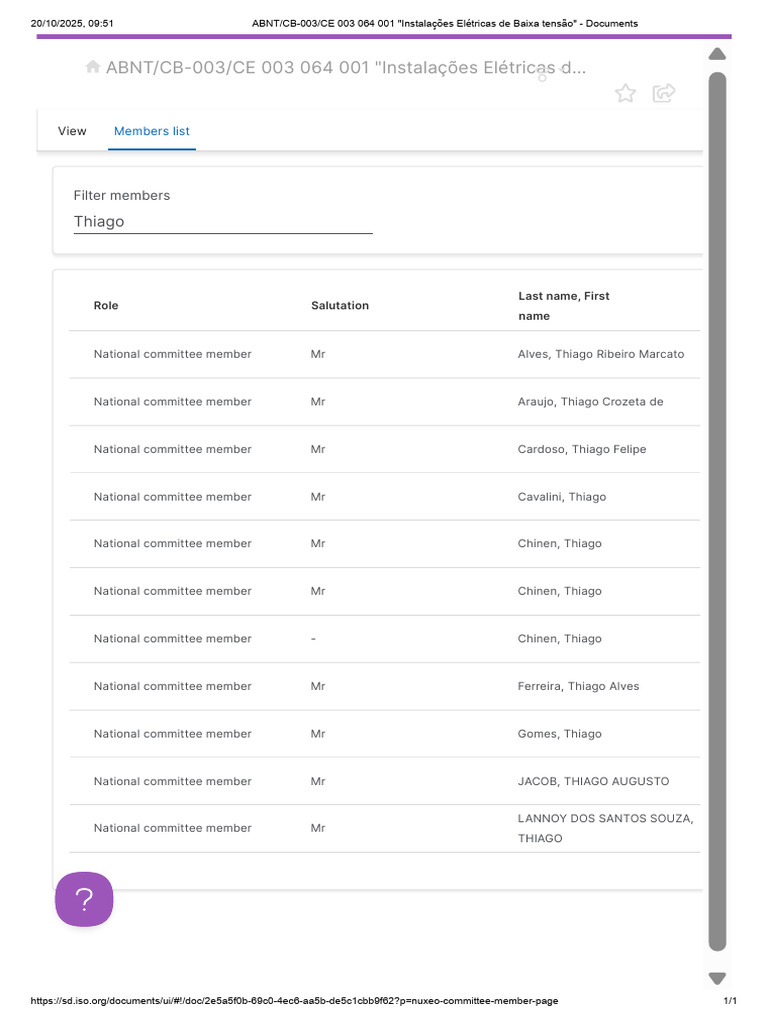Mark document as favorite with star icon
768x1024 pixels.
[x=625, y=93]
